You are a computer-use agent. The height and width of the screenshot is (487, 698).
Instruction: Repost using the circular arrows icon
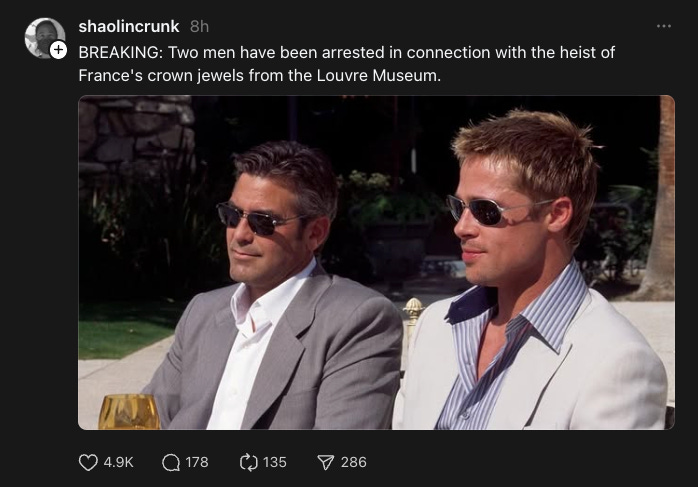(x=248, y=462)
